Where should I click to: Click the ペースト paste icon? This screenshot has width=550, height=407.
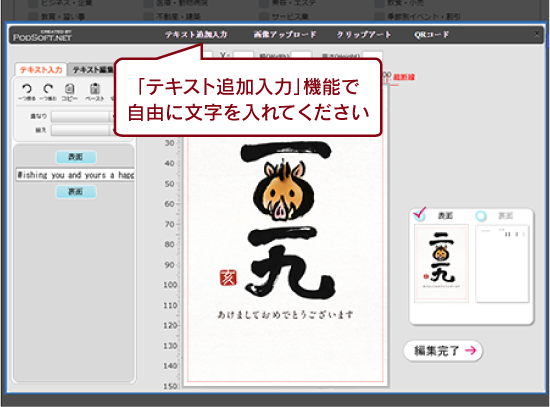coord(95,88)
